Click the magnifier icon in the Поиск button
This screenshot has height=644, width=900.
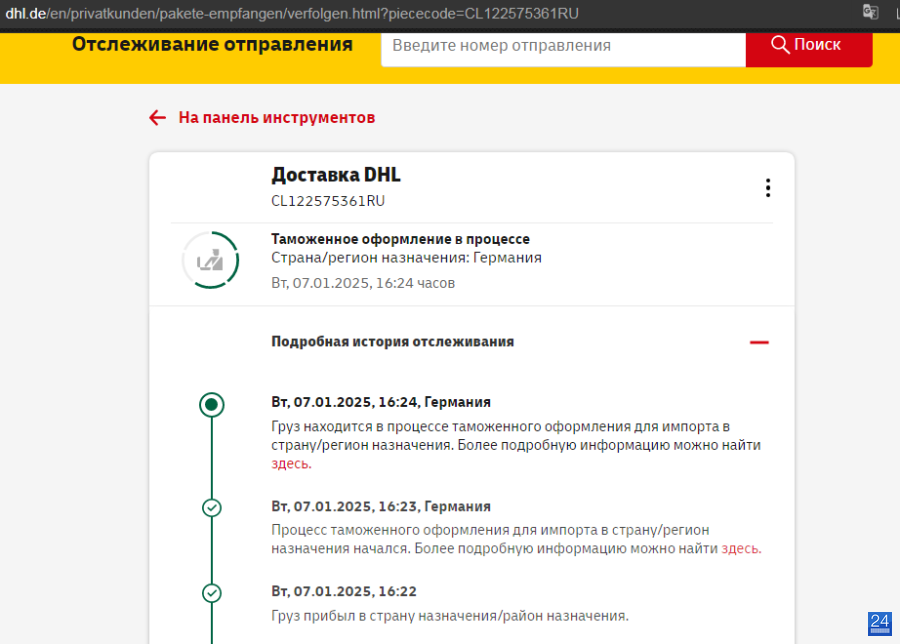point(780,44)
